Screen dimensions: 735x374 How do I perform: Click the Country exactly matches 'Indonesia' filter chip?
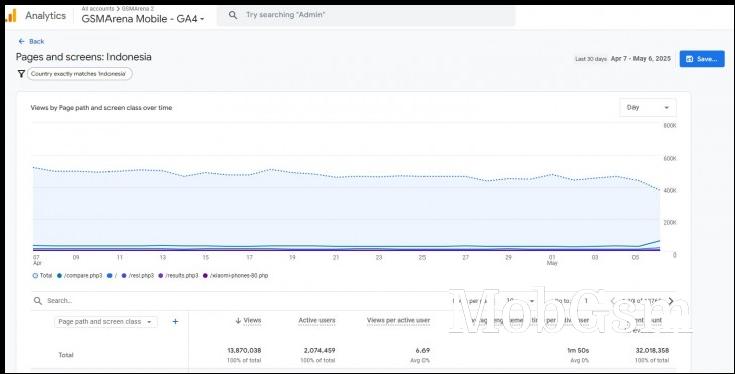(x=79, y=74)
